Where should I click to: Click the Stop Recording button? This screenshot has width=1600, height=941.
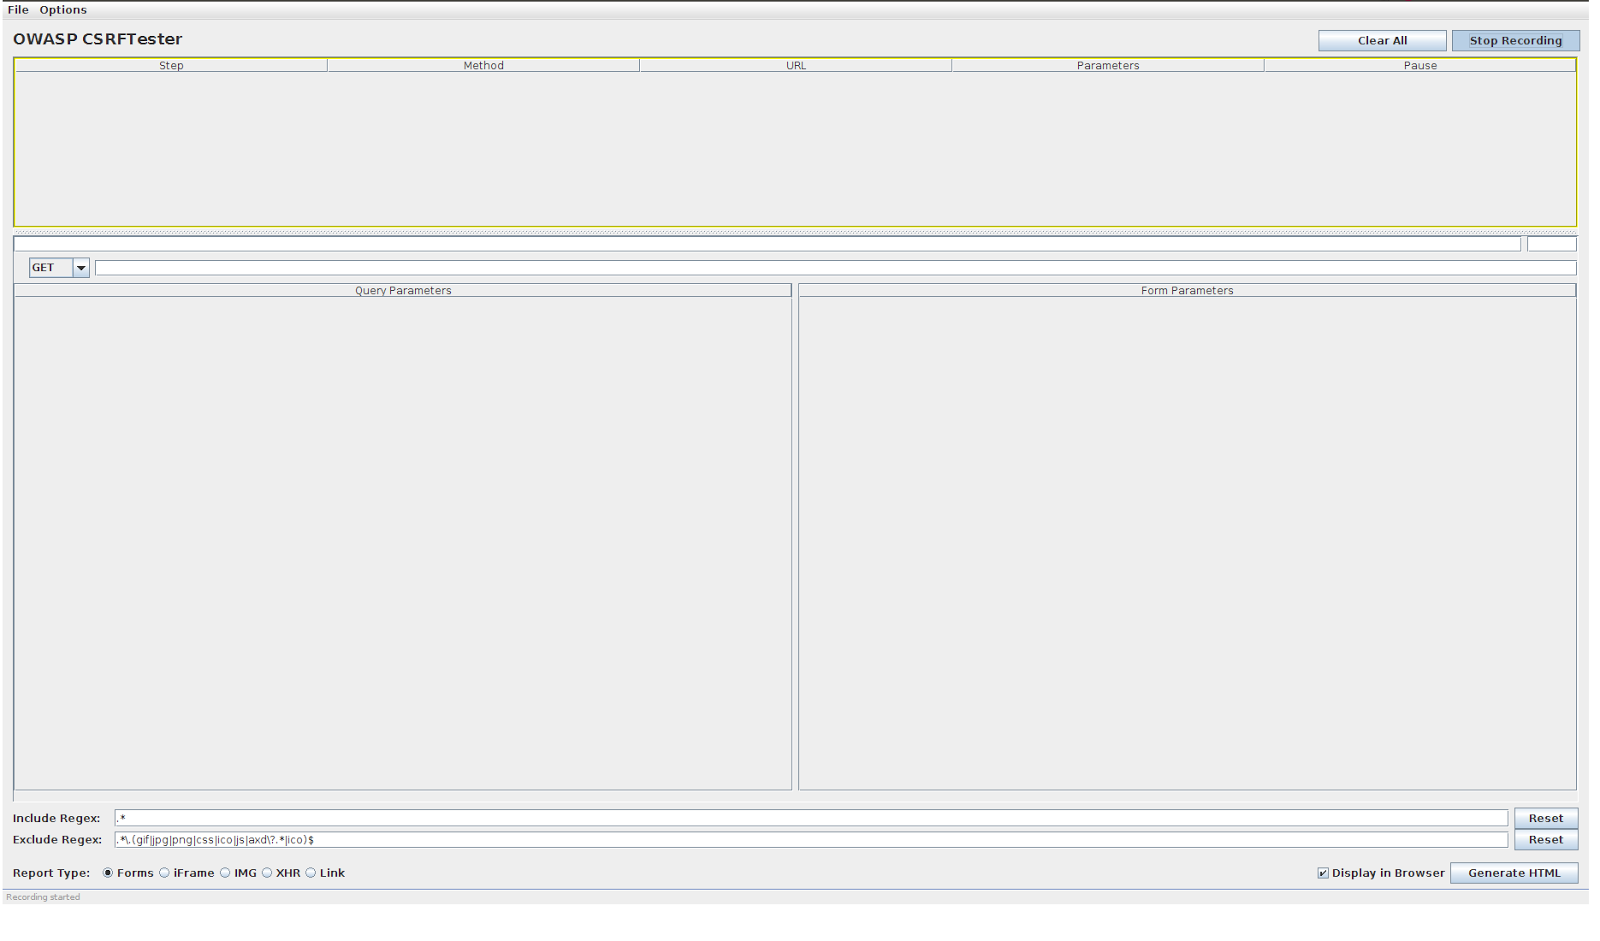[x=1515, y=40]
